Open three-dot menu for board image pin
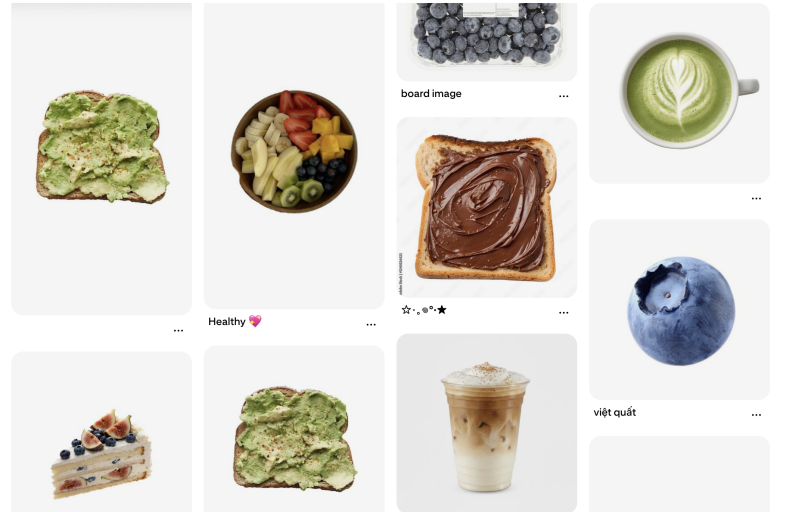799x512 pixels. click(564, 96)
